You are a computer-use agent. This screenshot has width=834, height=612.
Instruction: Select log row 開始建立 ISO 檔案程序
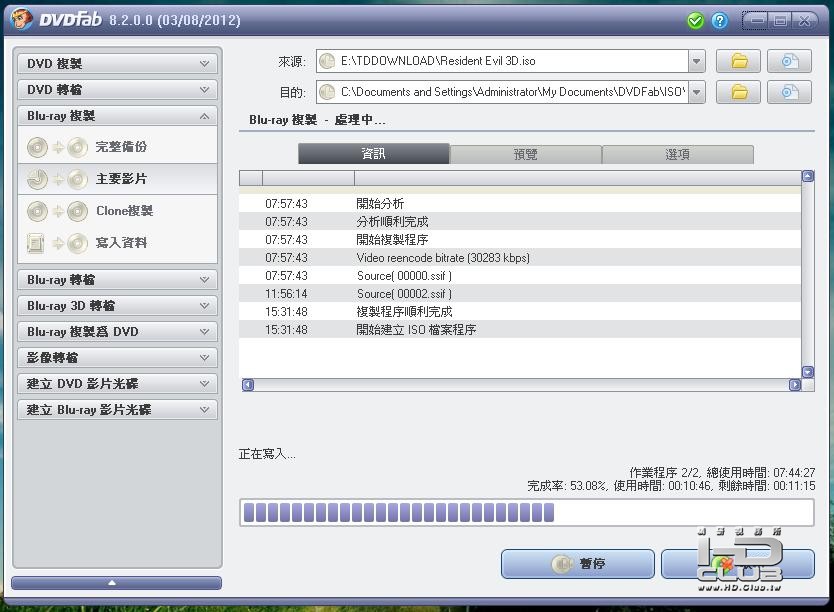point(520,330)
